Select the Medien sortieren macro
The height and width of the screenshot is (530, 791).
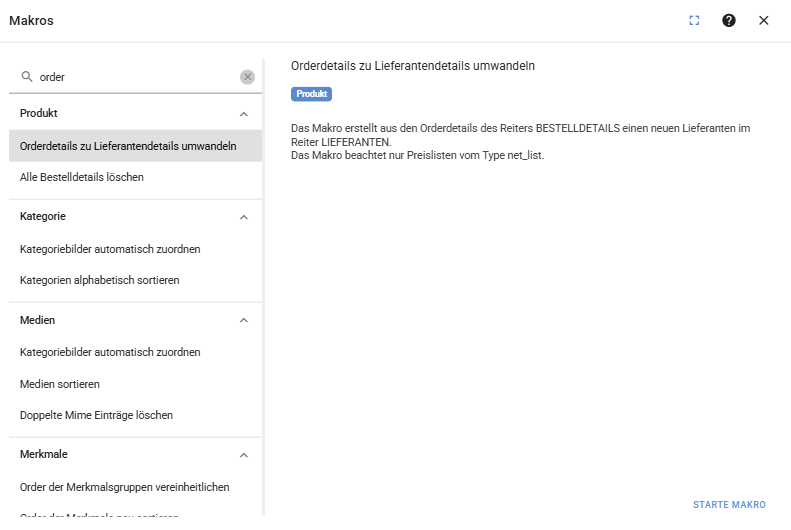(60, 384)
